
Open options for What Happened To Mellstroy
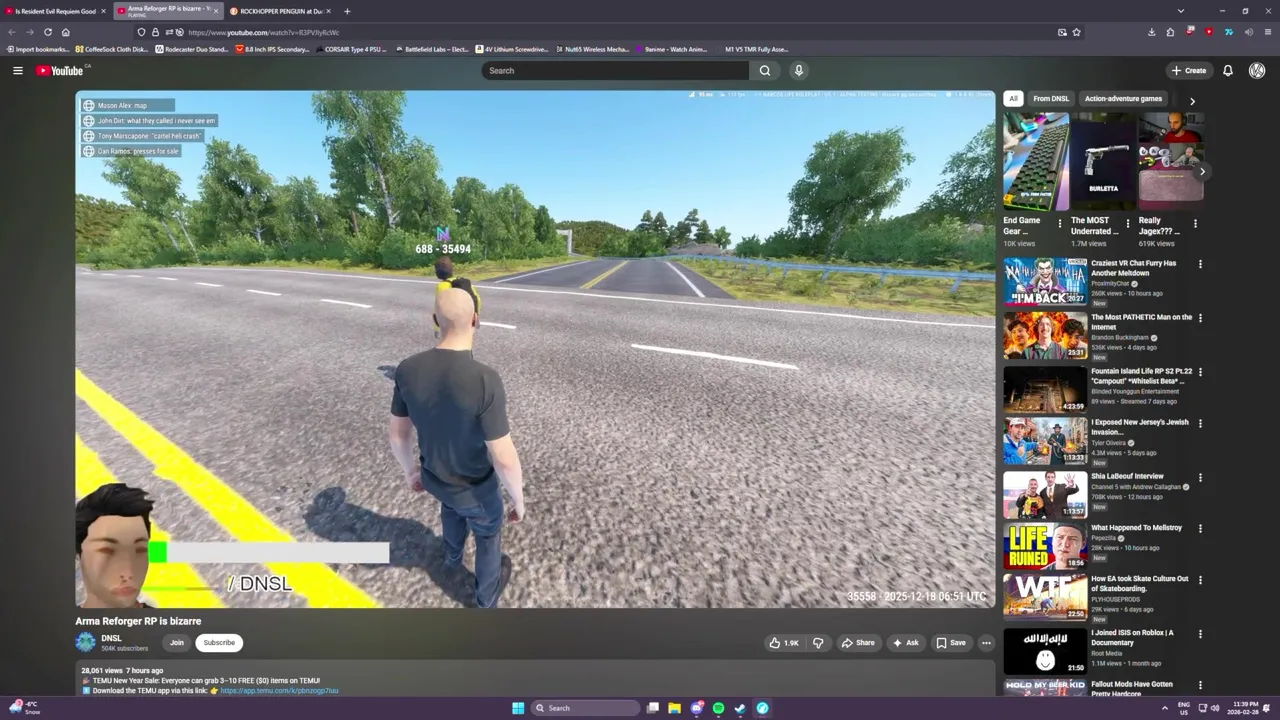click(1200, 529)
